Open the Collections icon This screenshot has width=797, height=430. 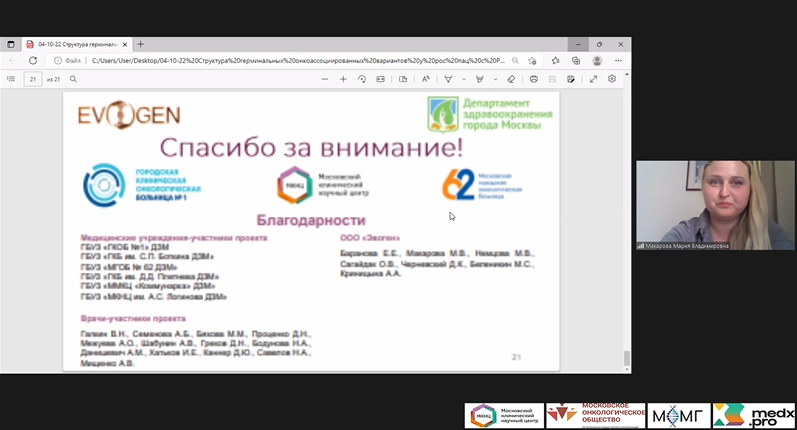tap(576, 60)
